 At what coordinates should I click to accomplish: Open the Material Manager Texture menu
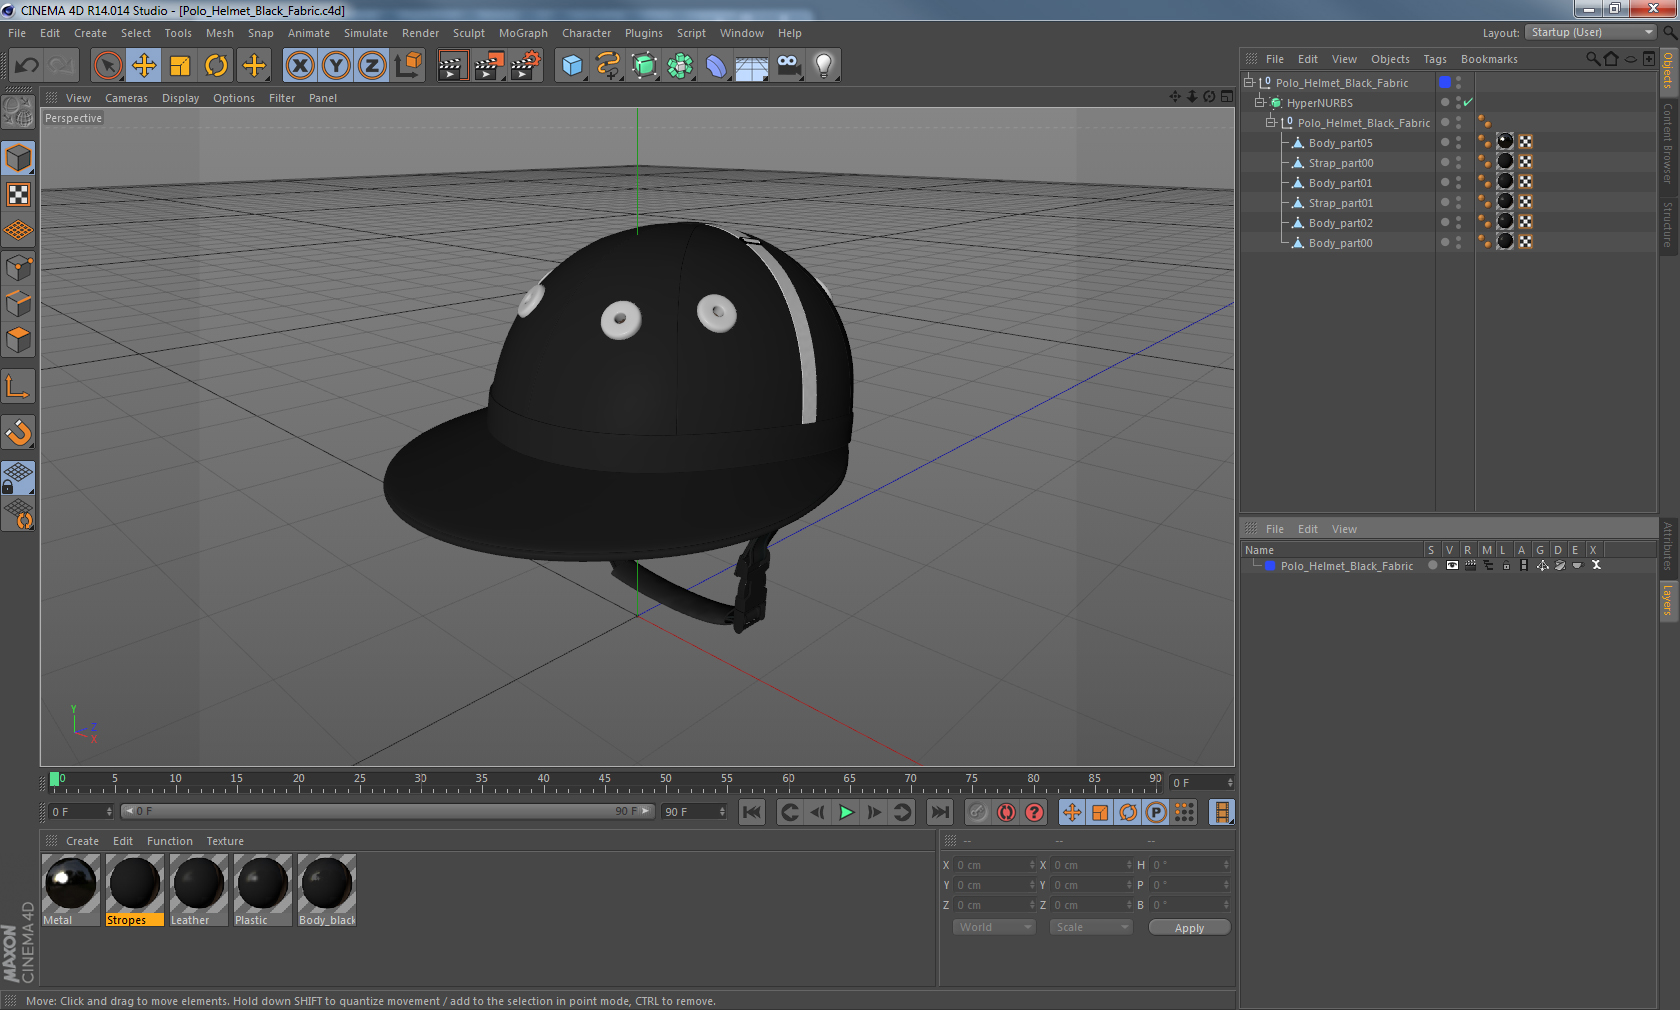pyautogui.click(x=224, y=841)
